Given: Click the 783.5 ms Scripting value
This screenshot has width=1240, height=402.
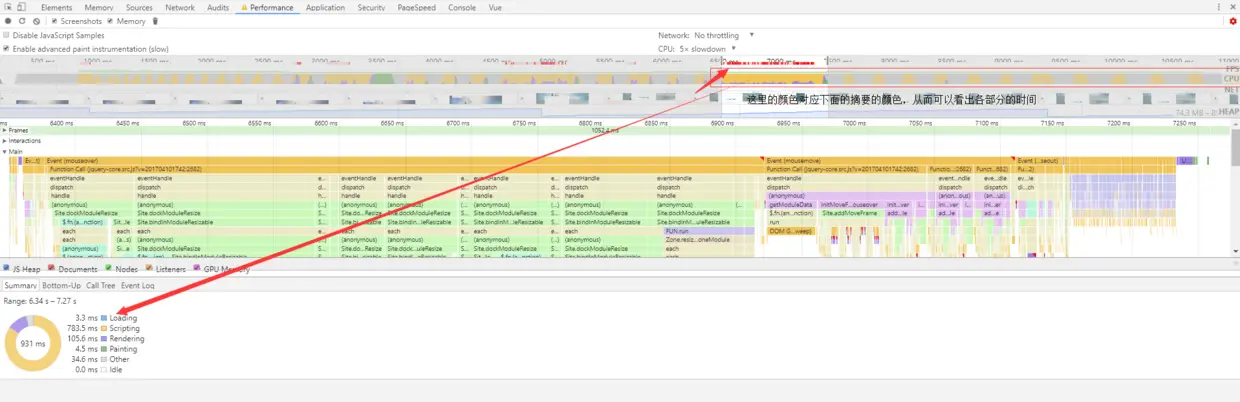Looking at the screenshot, I should 84,328.
